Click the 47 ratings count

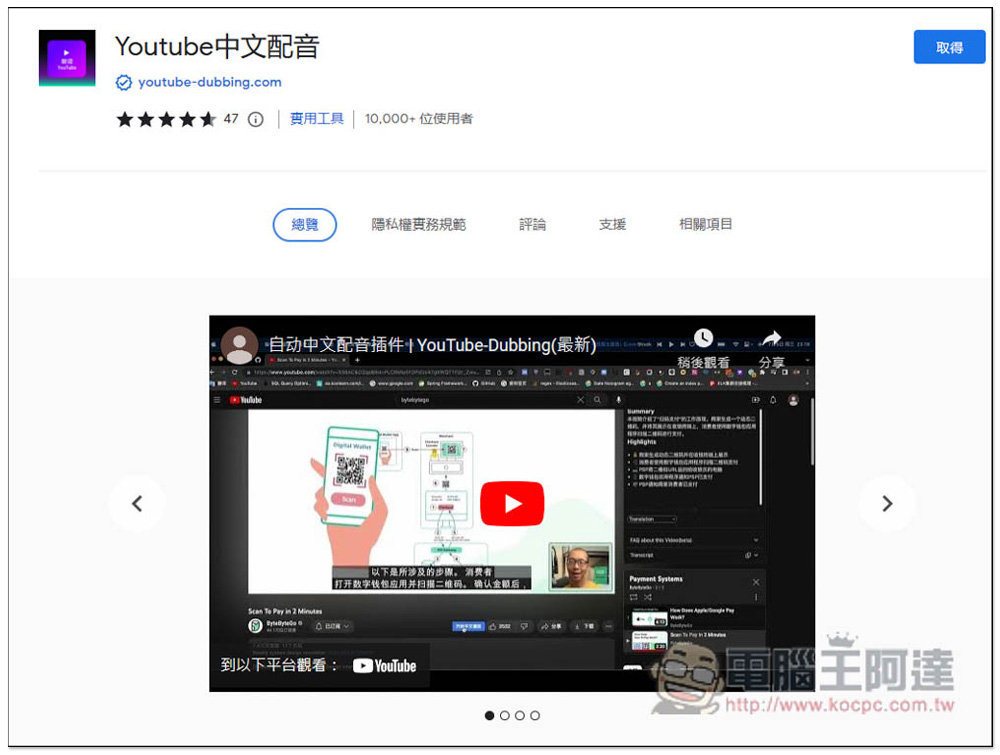(231, 119)
